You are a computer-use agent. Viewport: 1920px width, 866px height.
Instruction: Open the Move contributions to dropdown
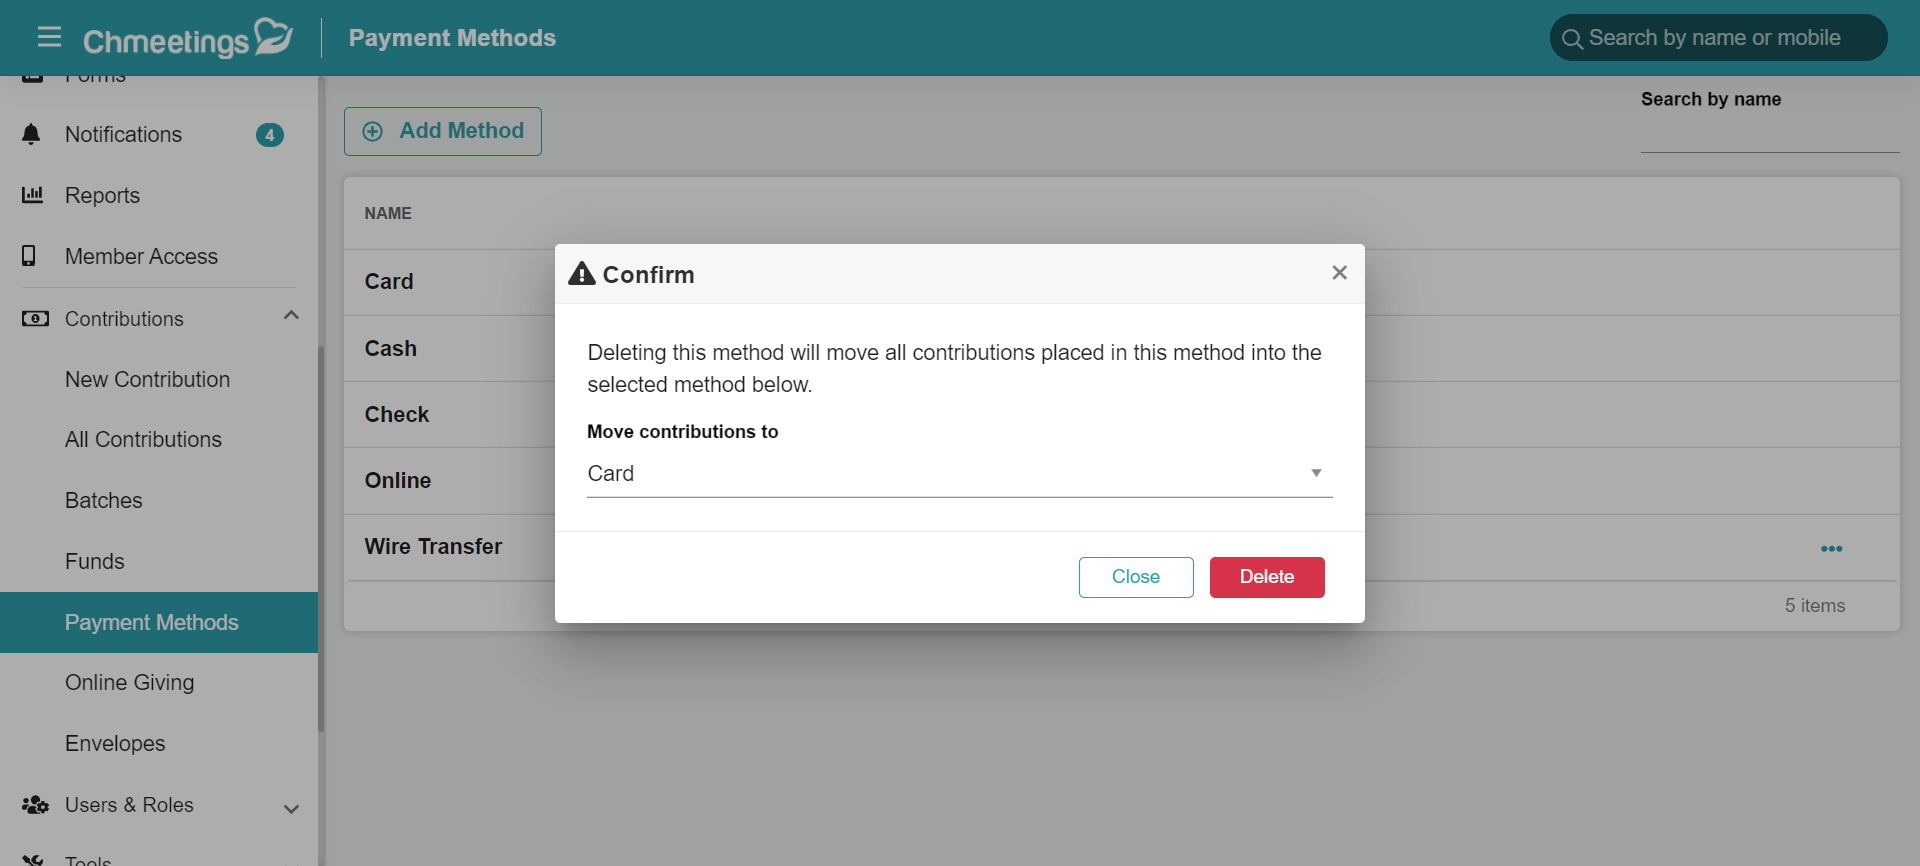click(x=960, y=474)
